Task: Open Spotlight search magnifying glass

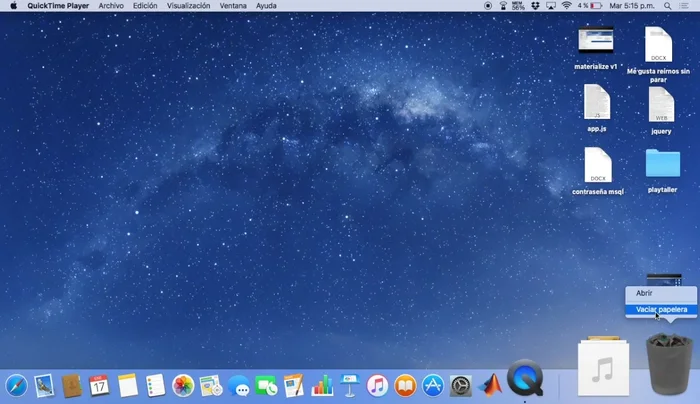Action: tap(667, 6)
